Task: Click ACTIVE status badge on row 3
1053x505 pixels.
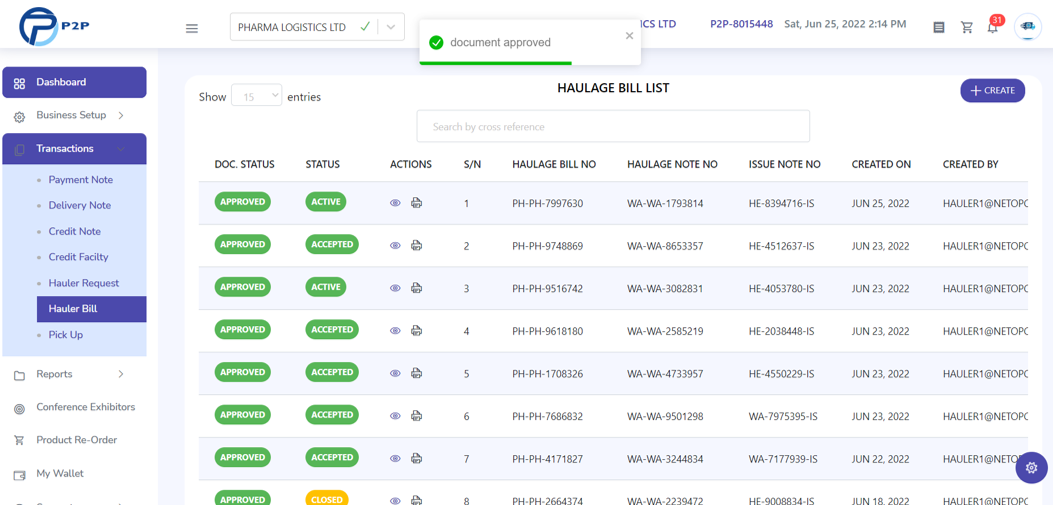Action: (x=326, y=287)
